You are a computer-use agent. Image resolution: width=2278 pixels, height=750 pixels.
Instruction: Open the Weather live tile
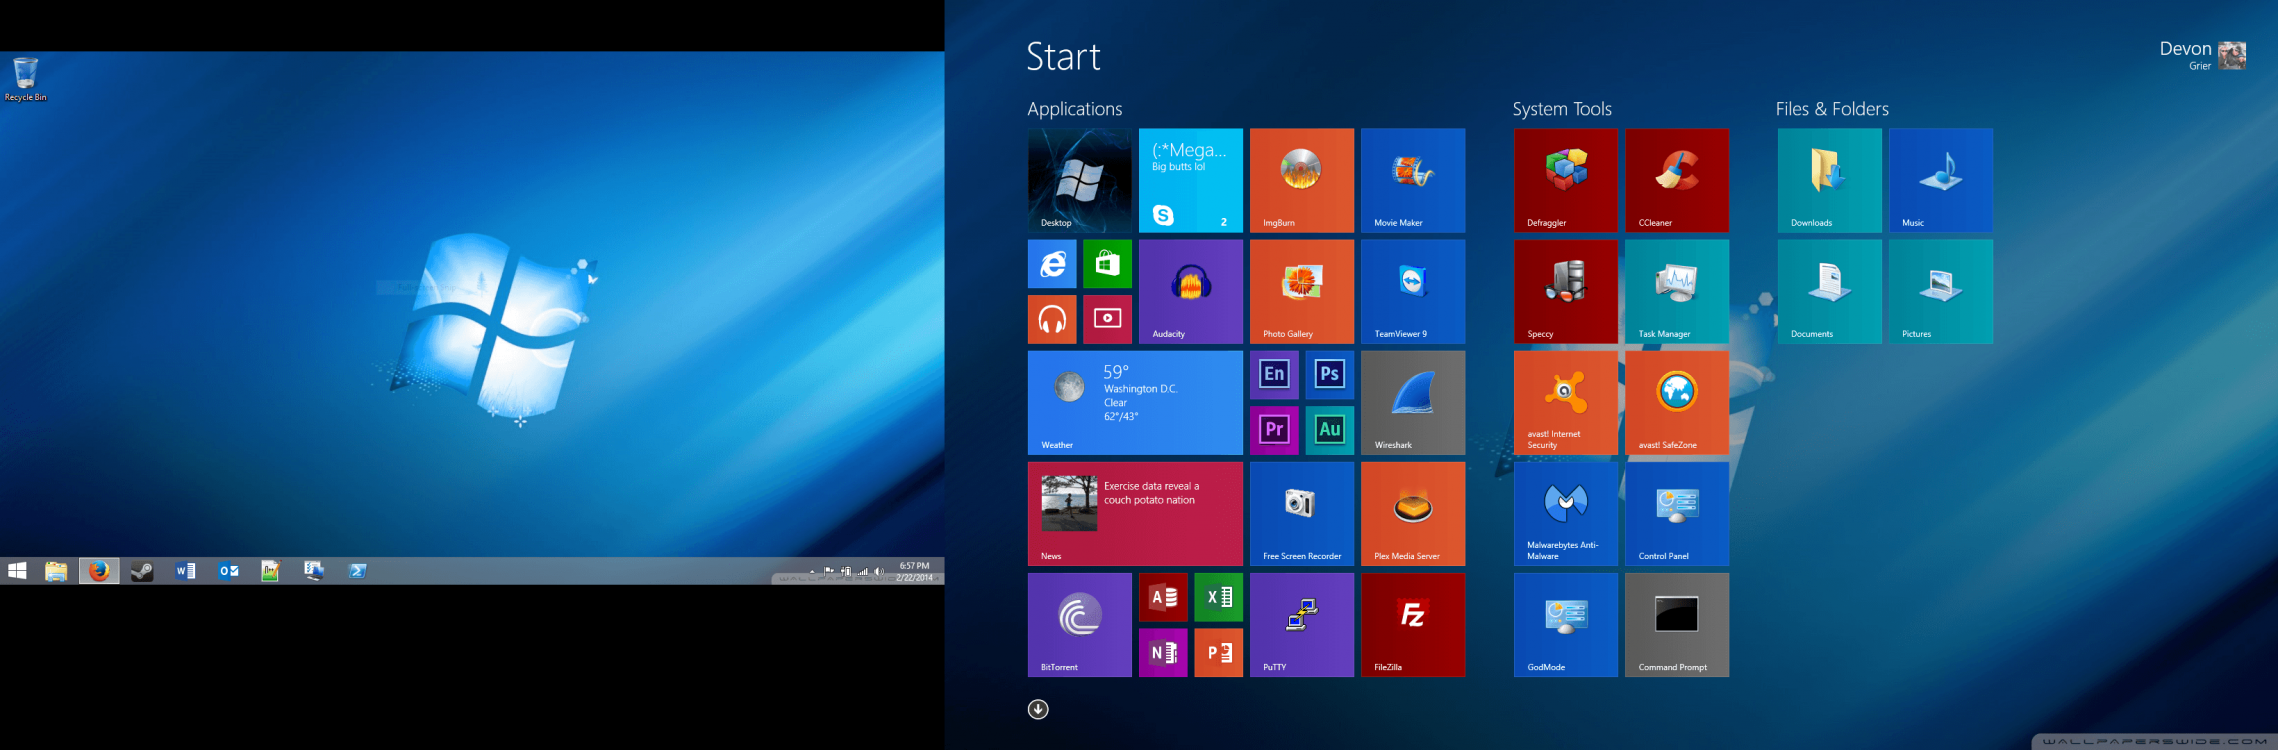(x=1135, y=403)
